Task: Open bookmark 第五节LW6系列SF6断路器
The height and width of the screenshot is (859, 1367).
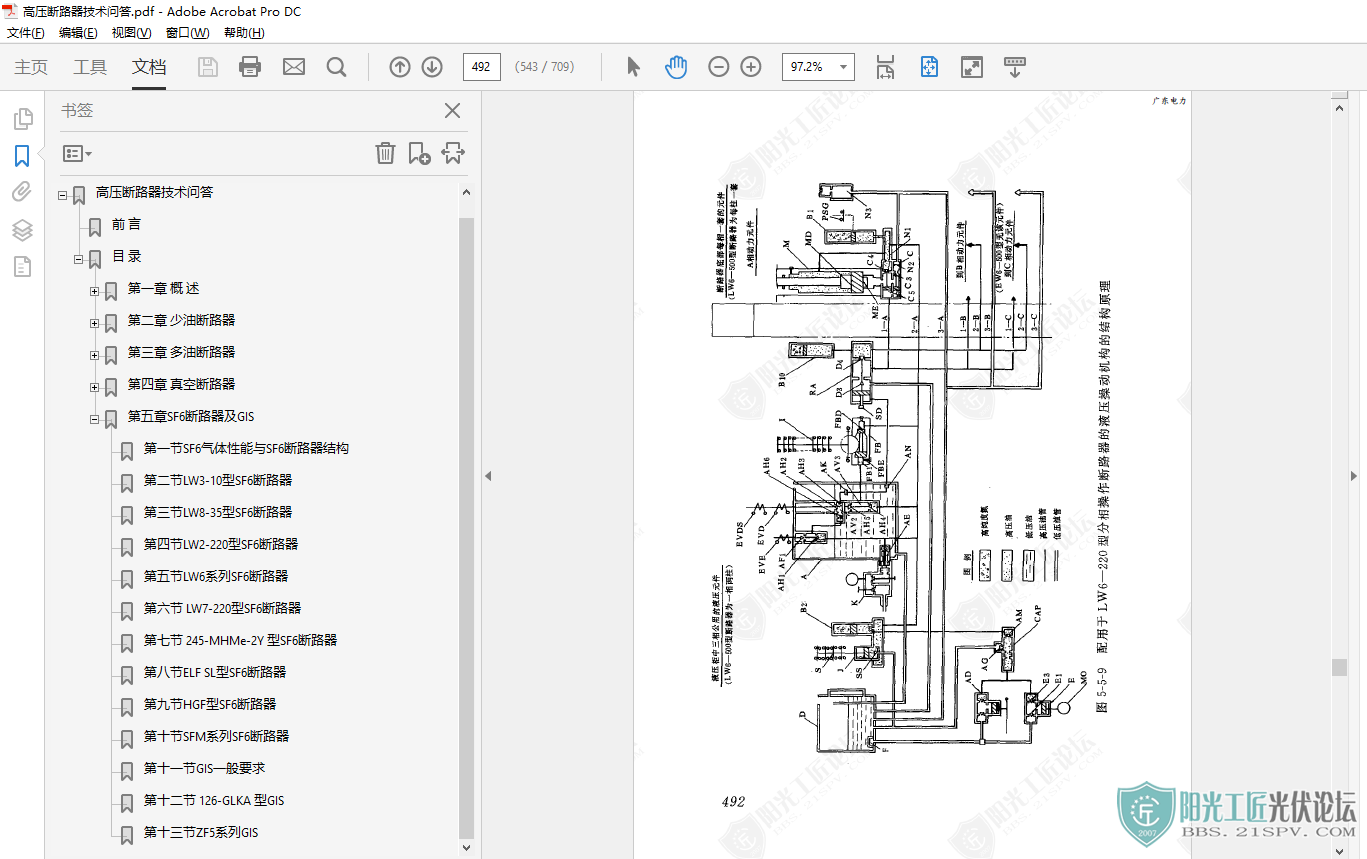Action: click(x=216, y=576)
